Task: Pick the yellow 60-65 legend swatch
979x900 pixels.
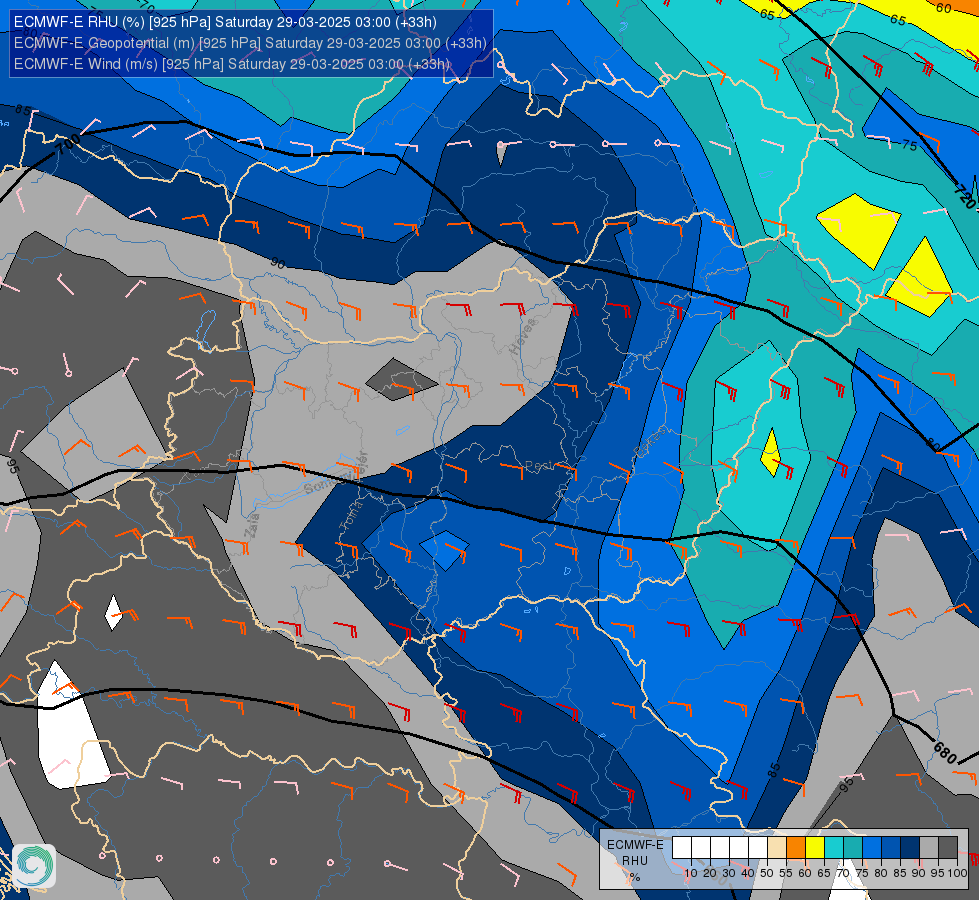Action: [815, 848]
